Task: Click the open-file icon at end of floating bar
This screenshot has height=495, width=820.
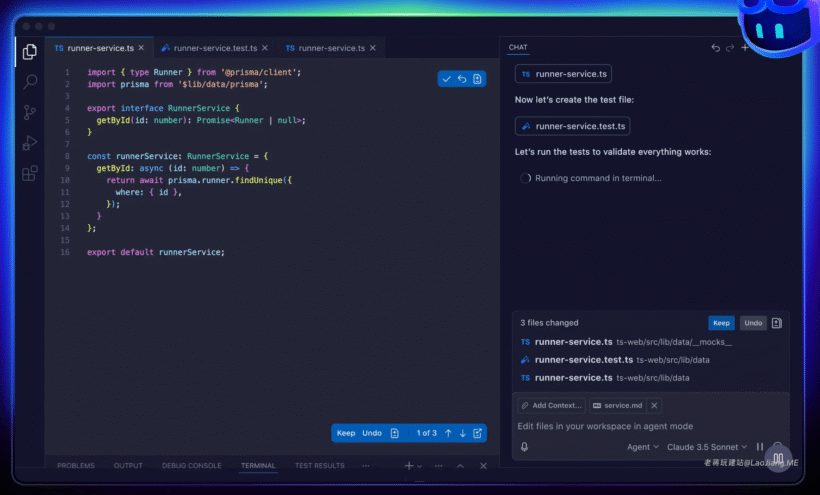Action: [x=477, y=433]
